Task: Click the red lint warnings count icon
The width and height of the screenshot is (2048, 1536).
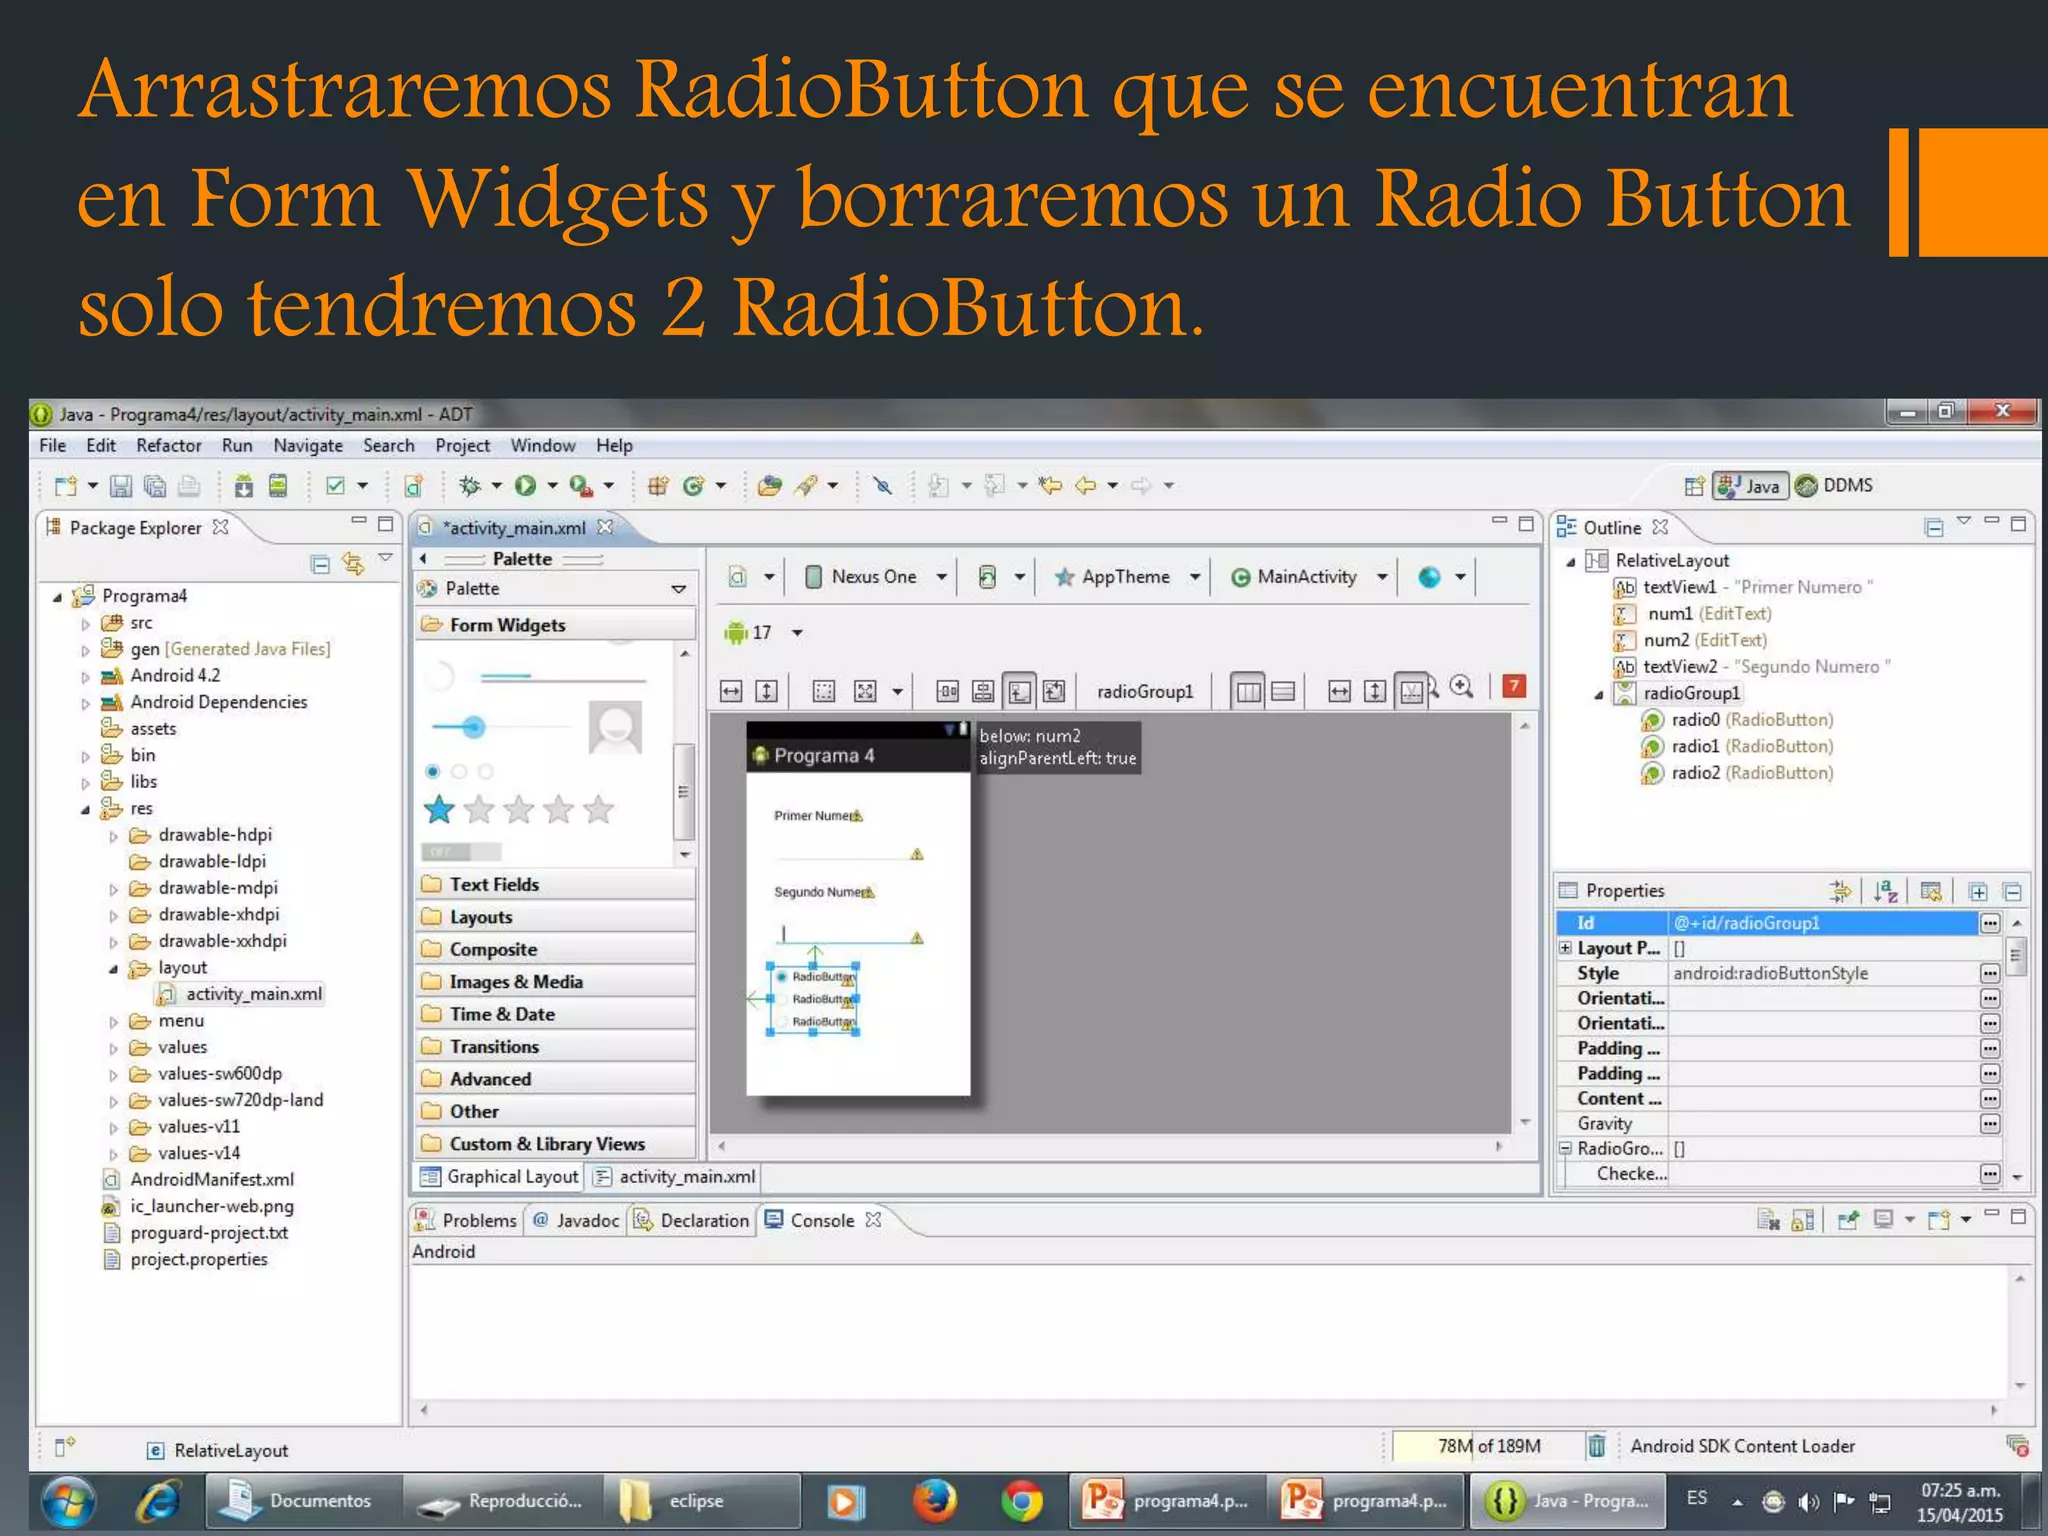Action: click(1514, 687)
